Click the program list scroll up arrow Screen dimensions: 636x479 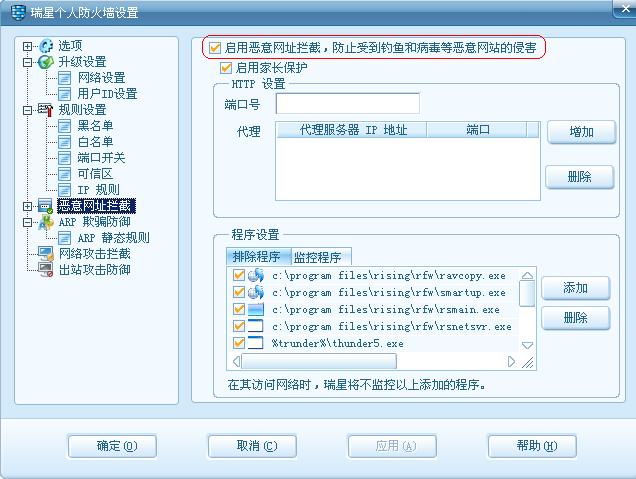(x=527, y=275)
